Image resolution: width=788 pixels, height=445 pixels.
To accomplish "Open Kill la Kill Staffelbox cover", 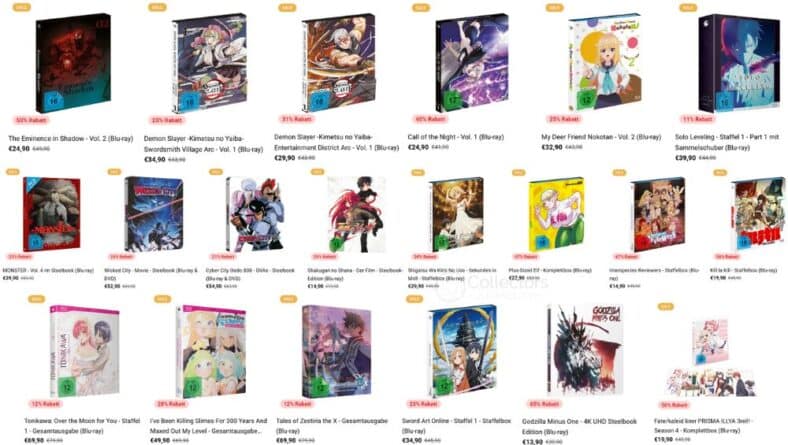I will 758,214.
